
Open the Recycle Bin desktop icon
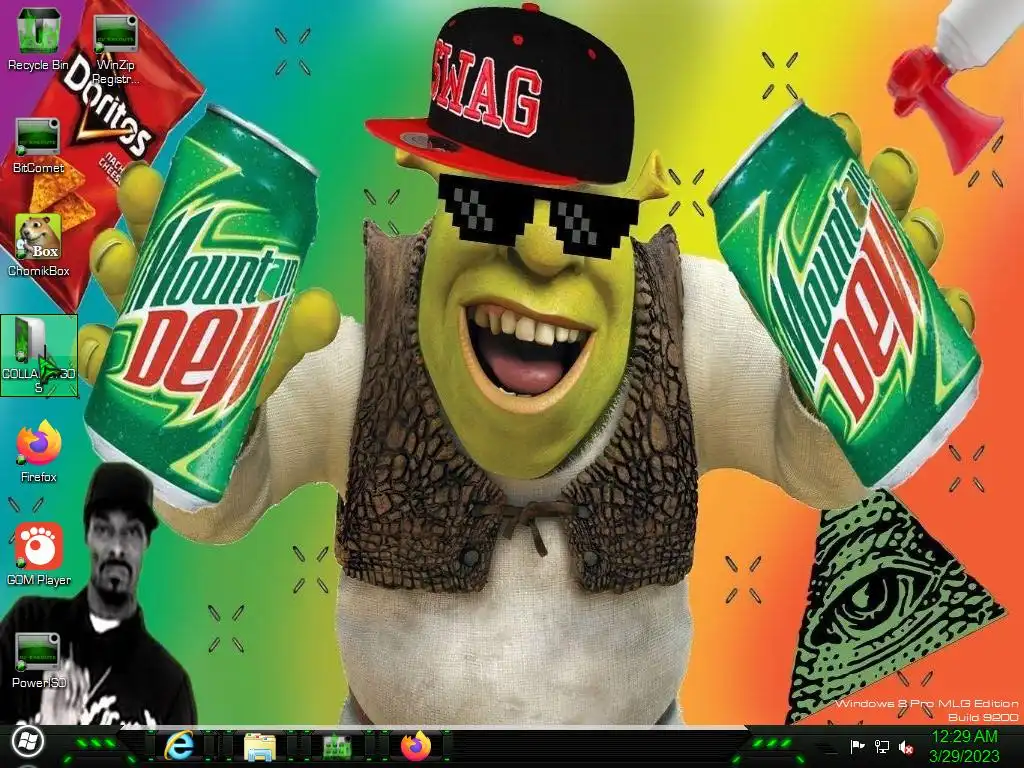click(38, 39)
